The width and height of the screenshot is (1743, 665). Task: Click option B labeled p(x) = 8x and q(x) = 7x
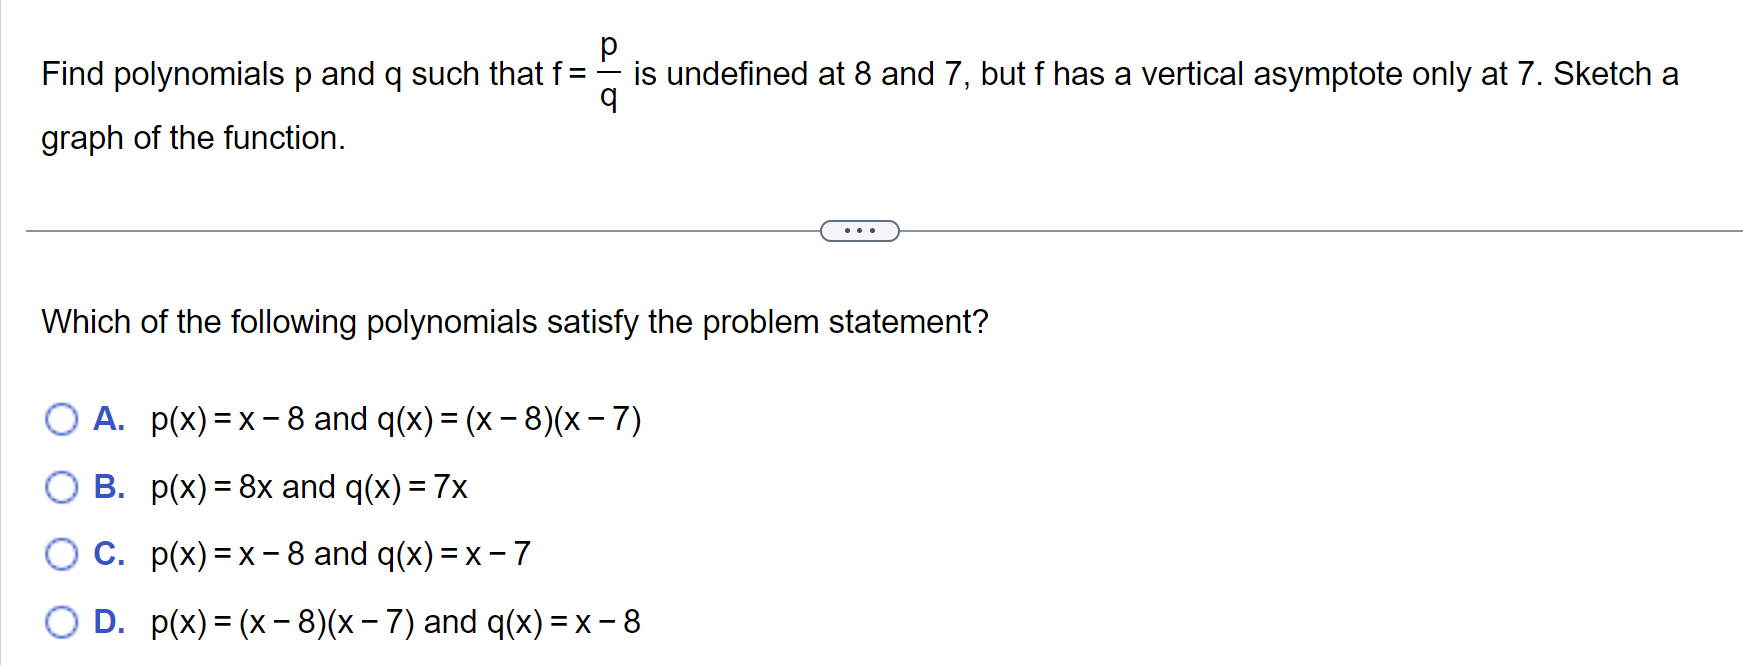tap(308, 488)
